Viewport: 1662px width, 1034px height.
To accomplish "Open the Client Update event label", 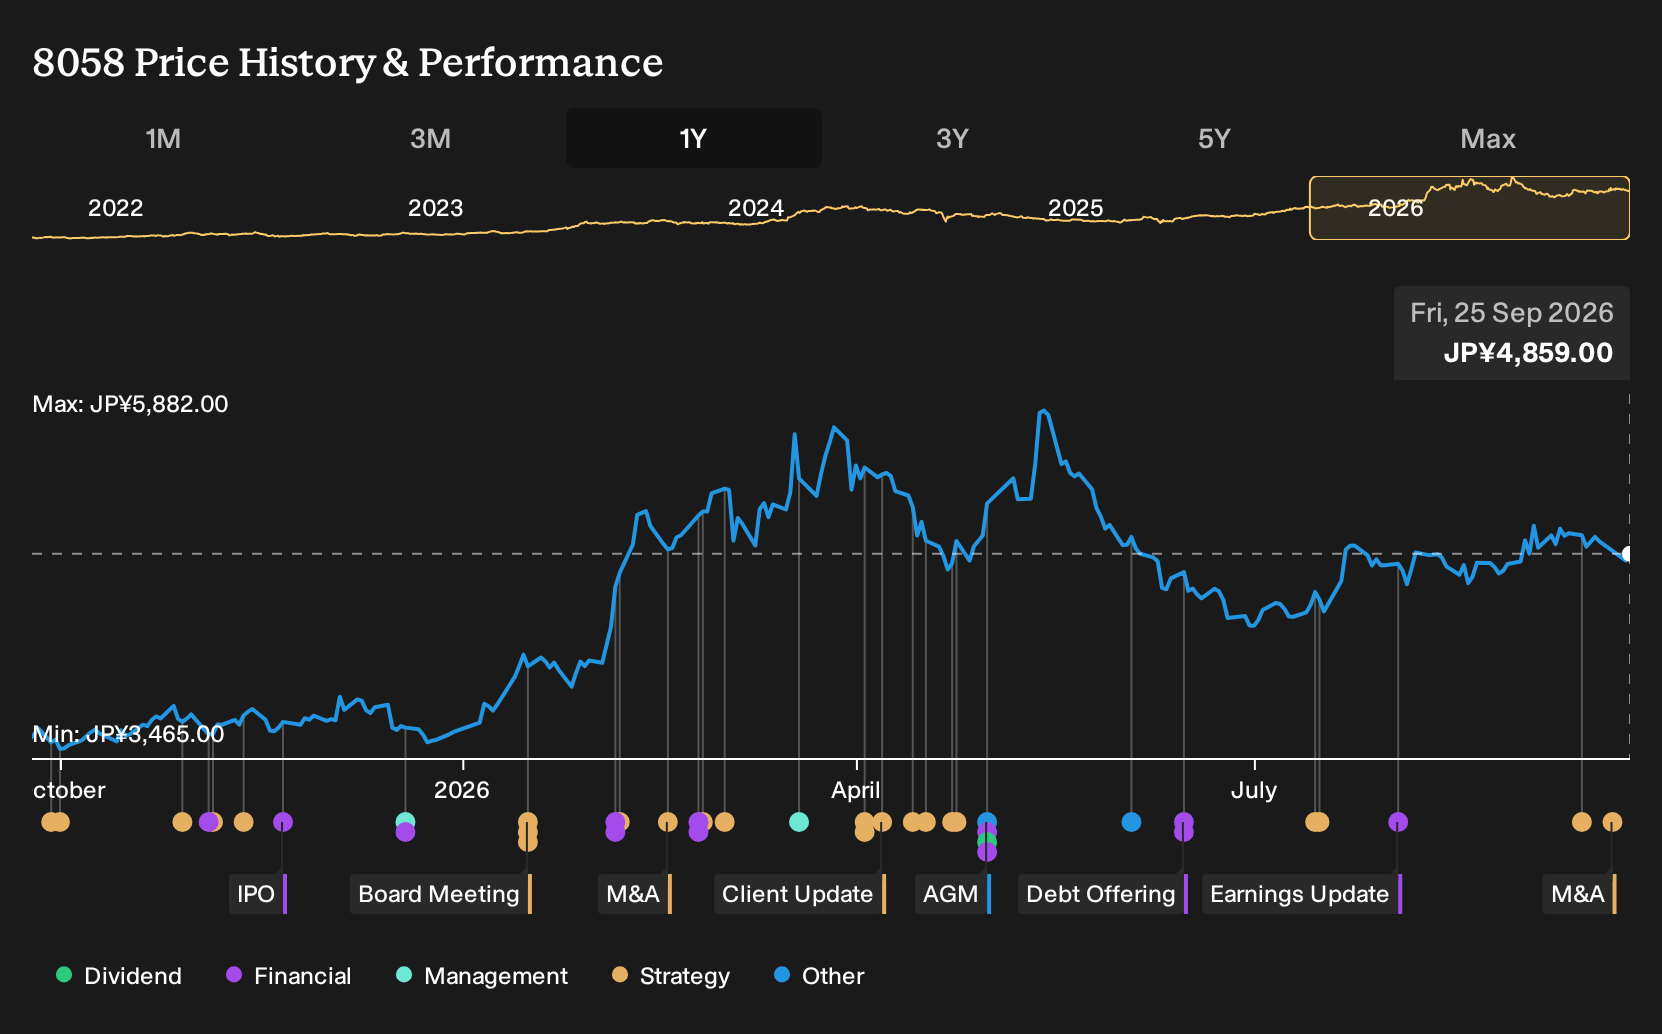I will pyautogui.click(x=800, y=894).
